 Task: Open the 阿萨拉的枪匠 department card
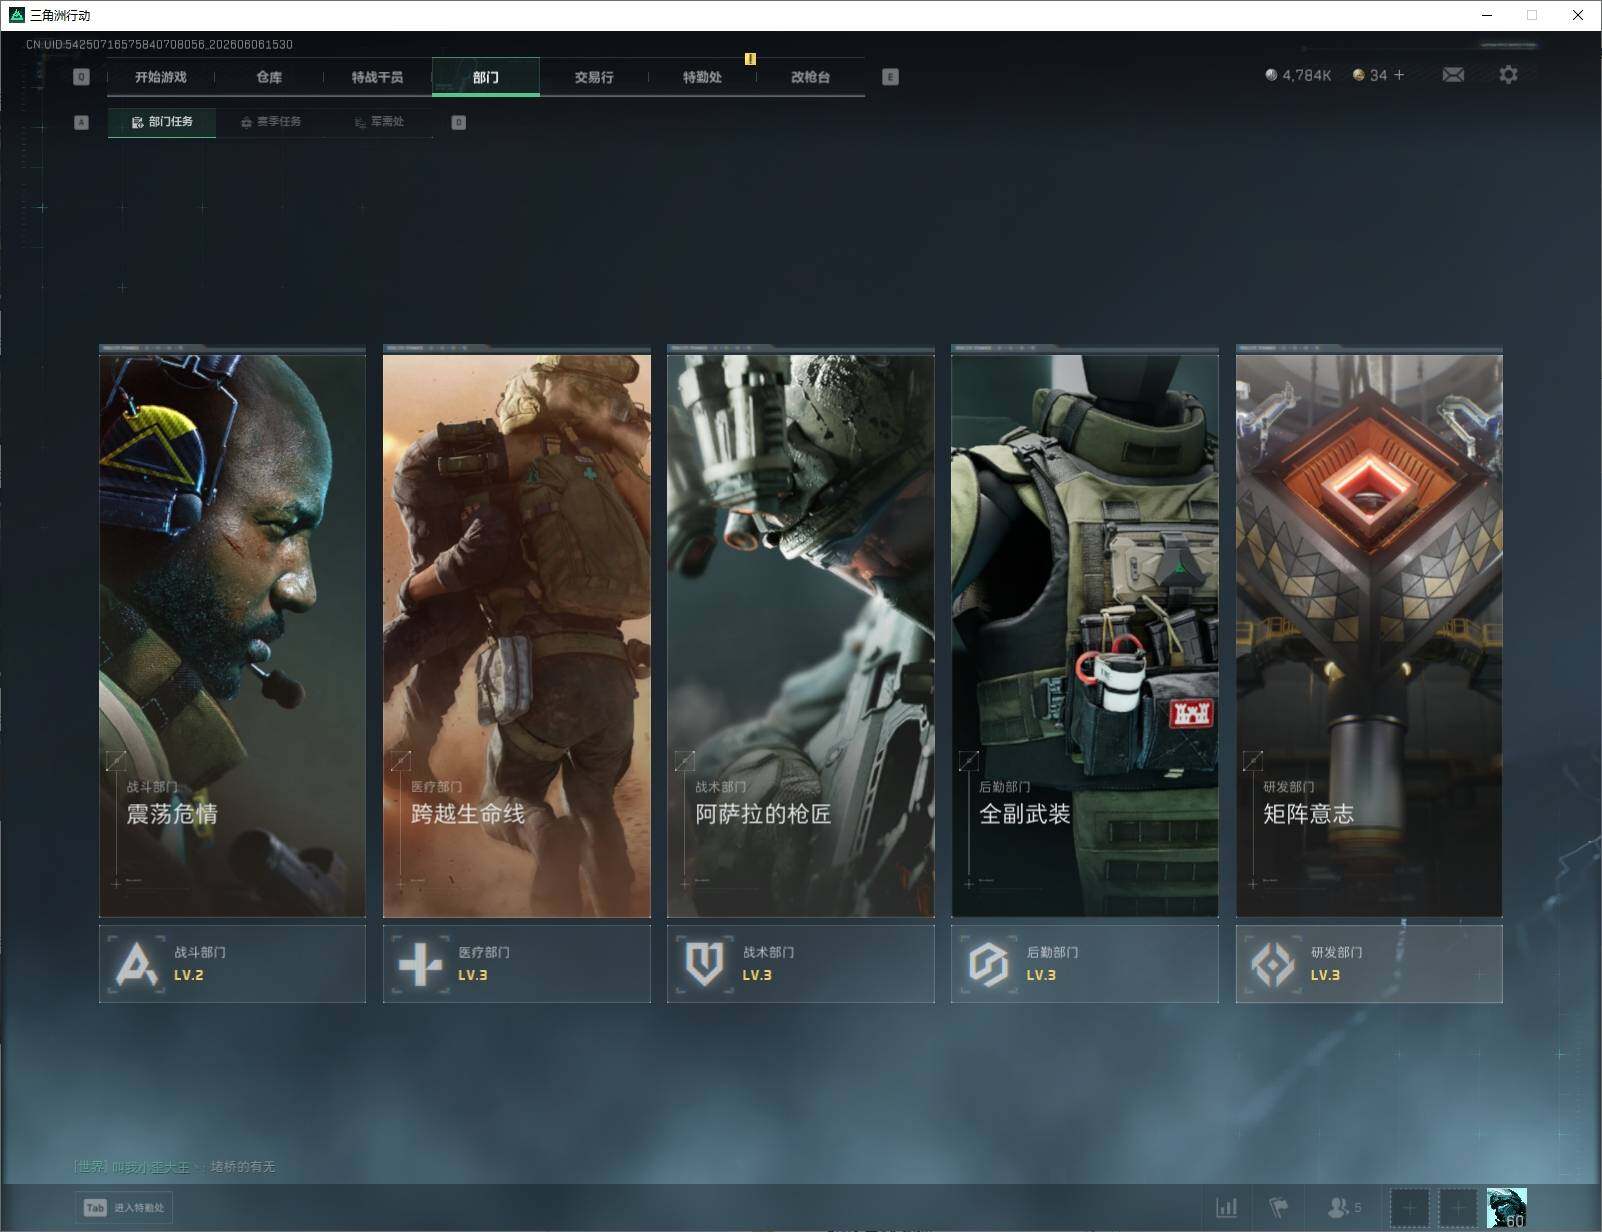(801, 631)
